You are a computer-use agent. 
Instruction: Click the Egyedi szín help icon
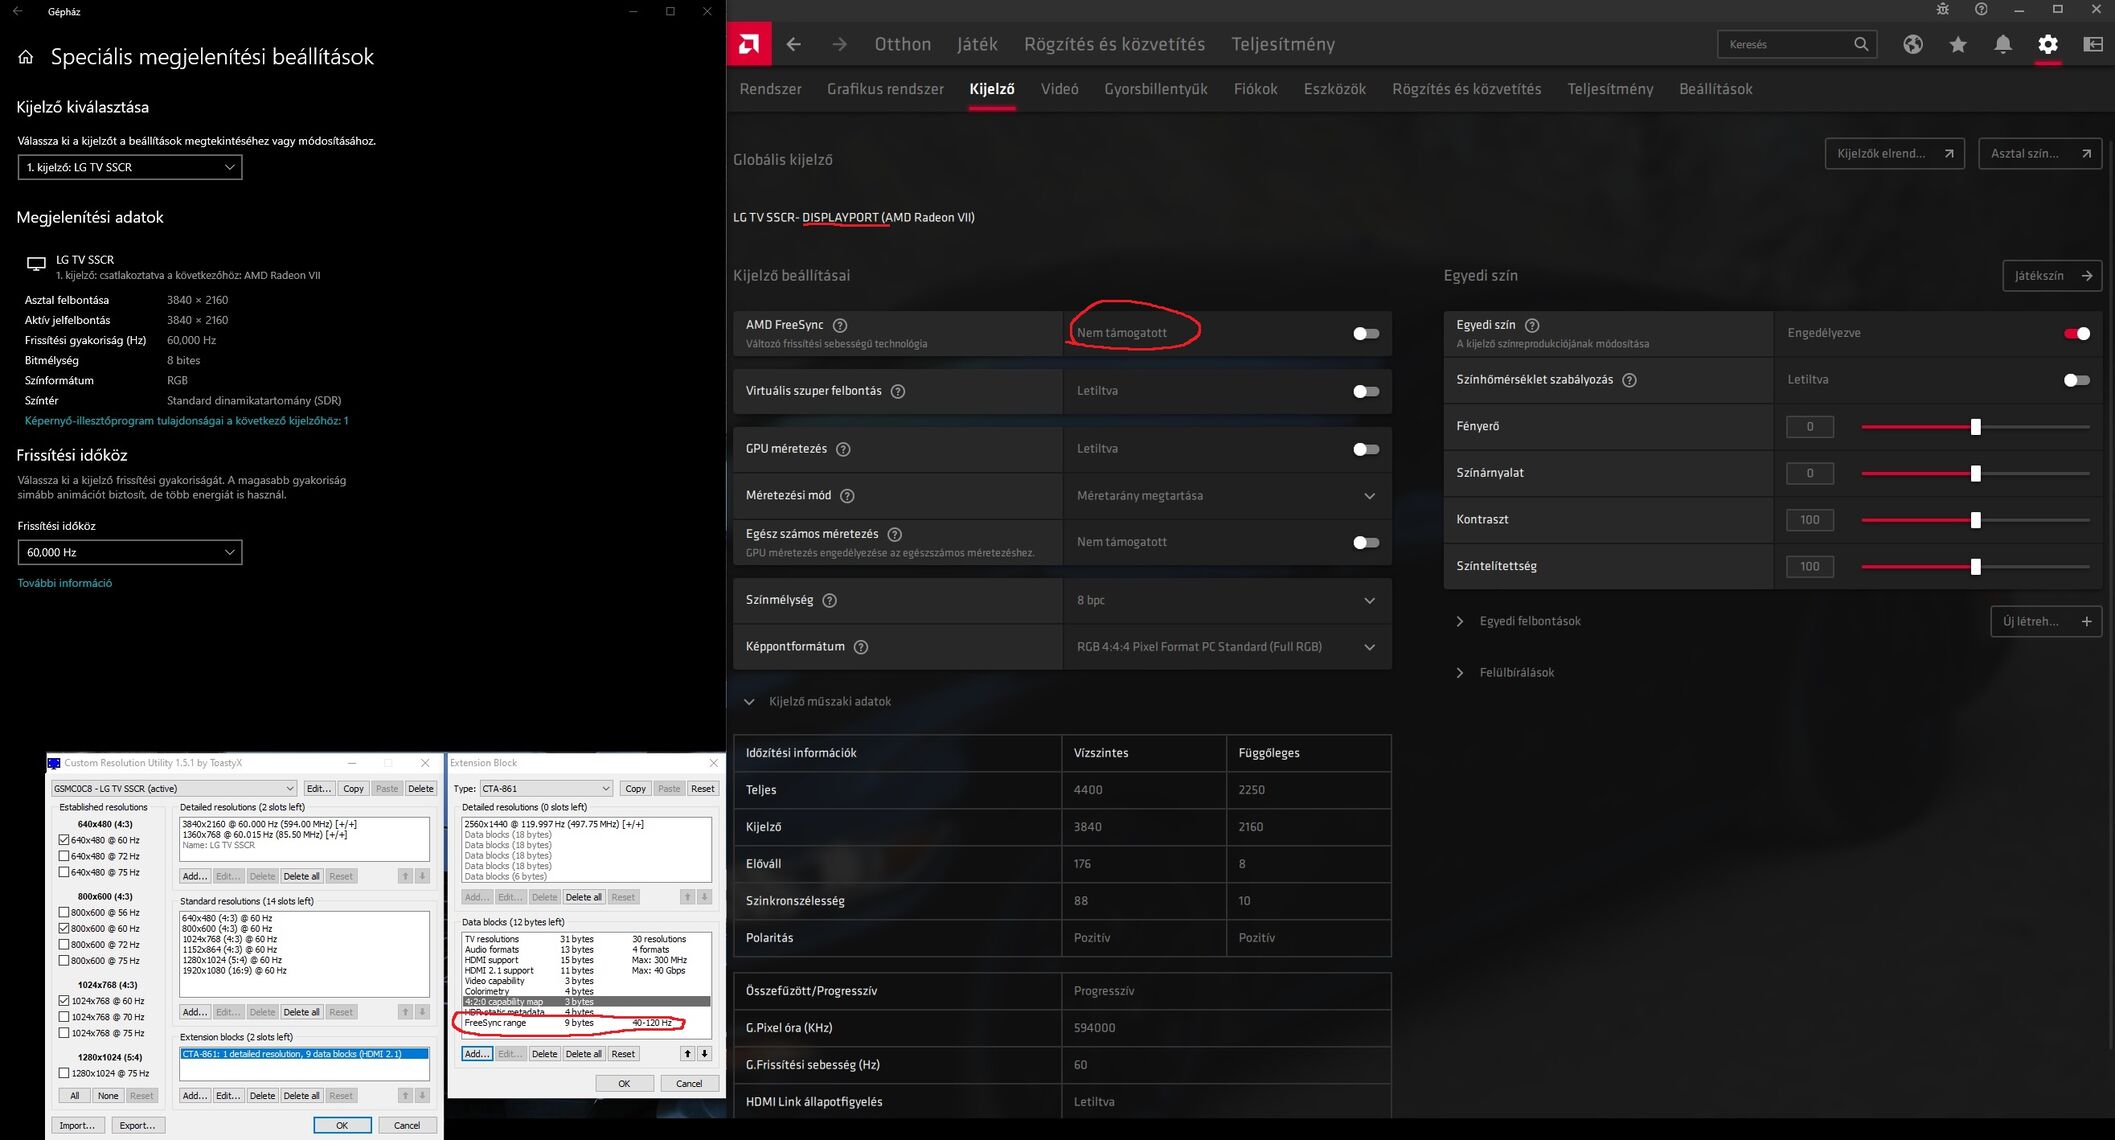pos(1531,325)
